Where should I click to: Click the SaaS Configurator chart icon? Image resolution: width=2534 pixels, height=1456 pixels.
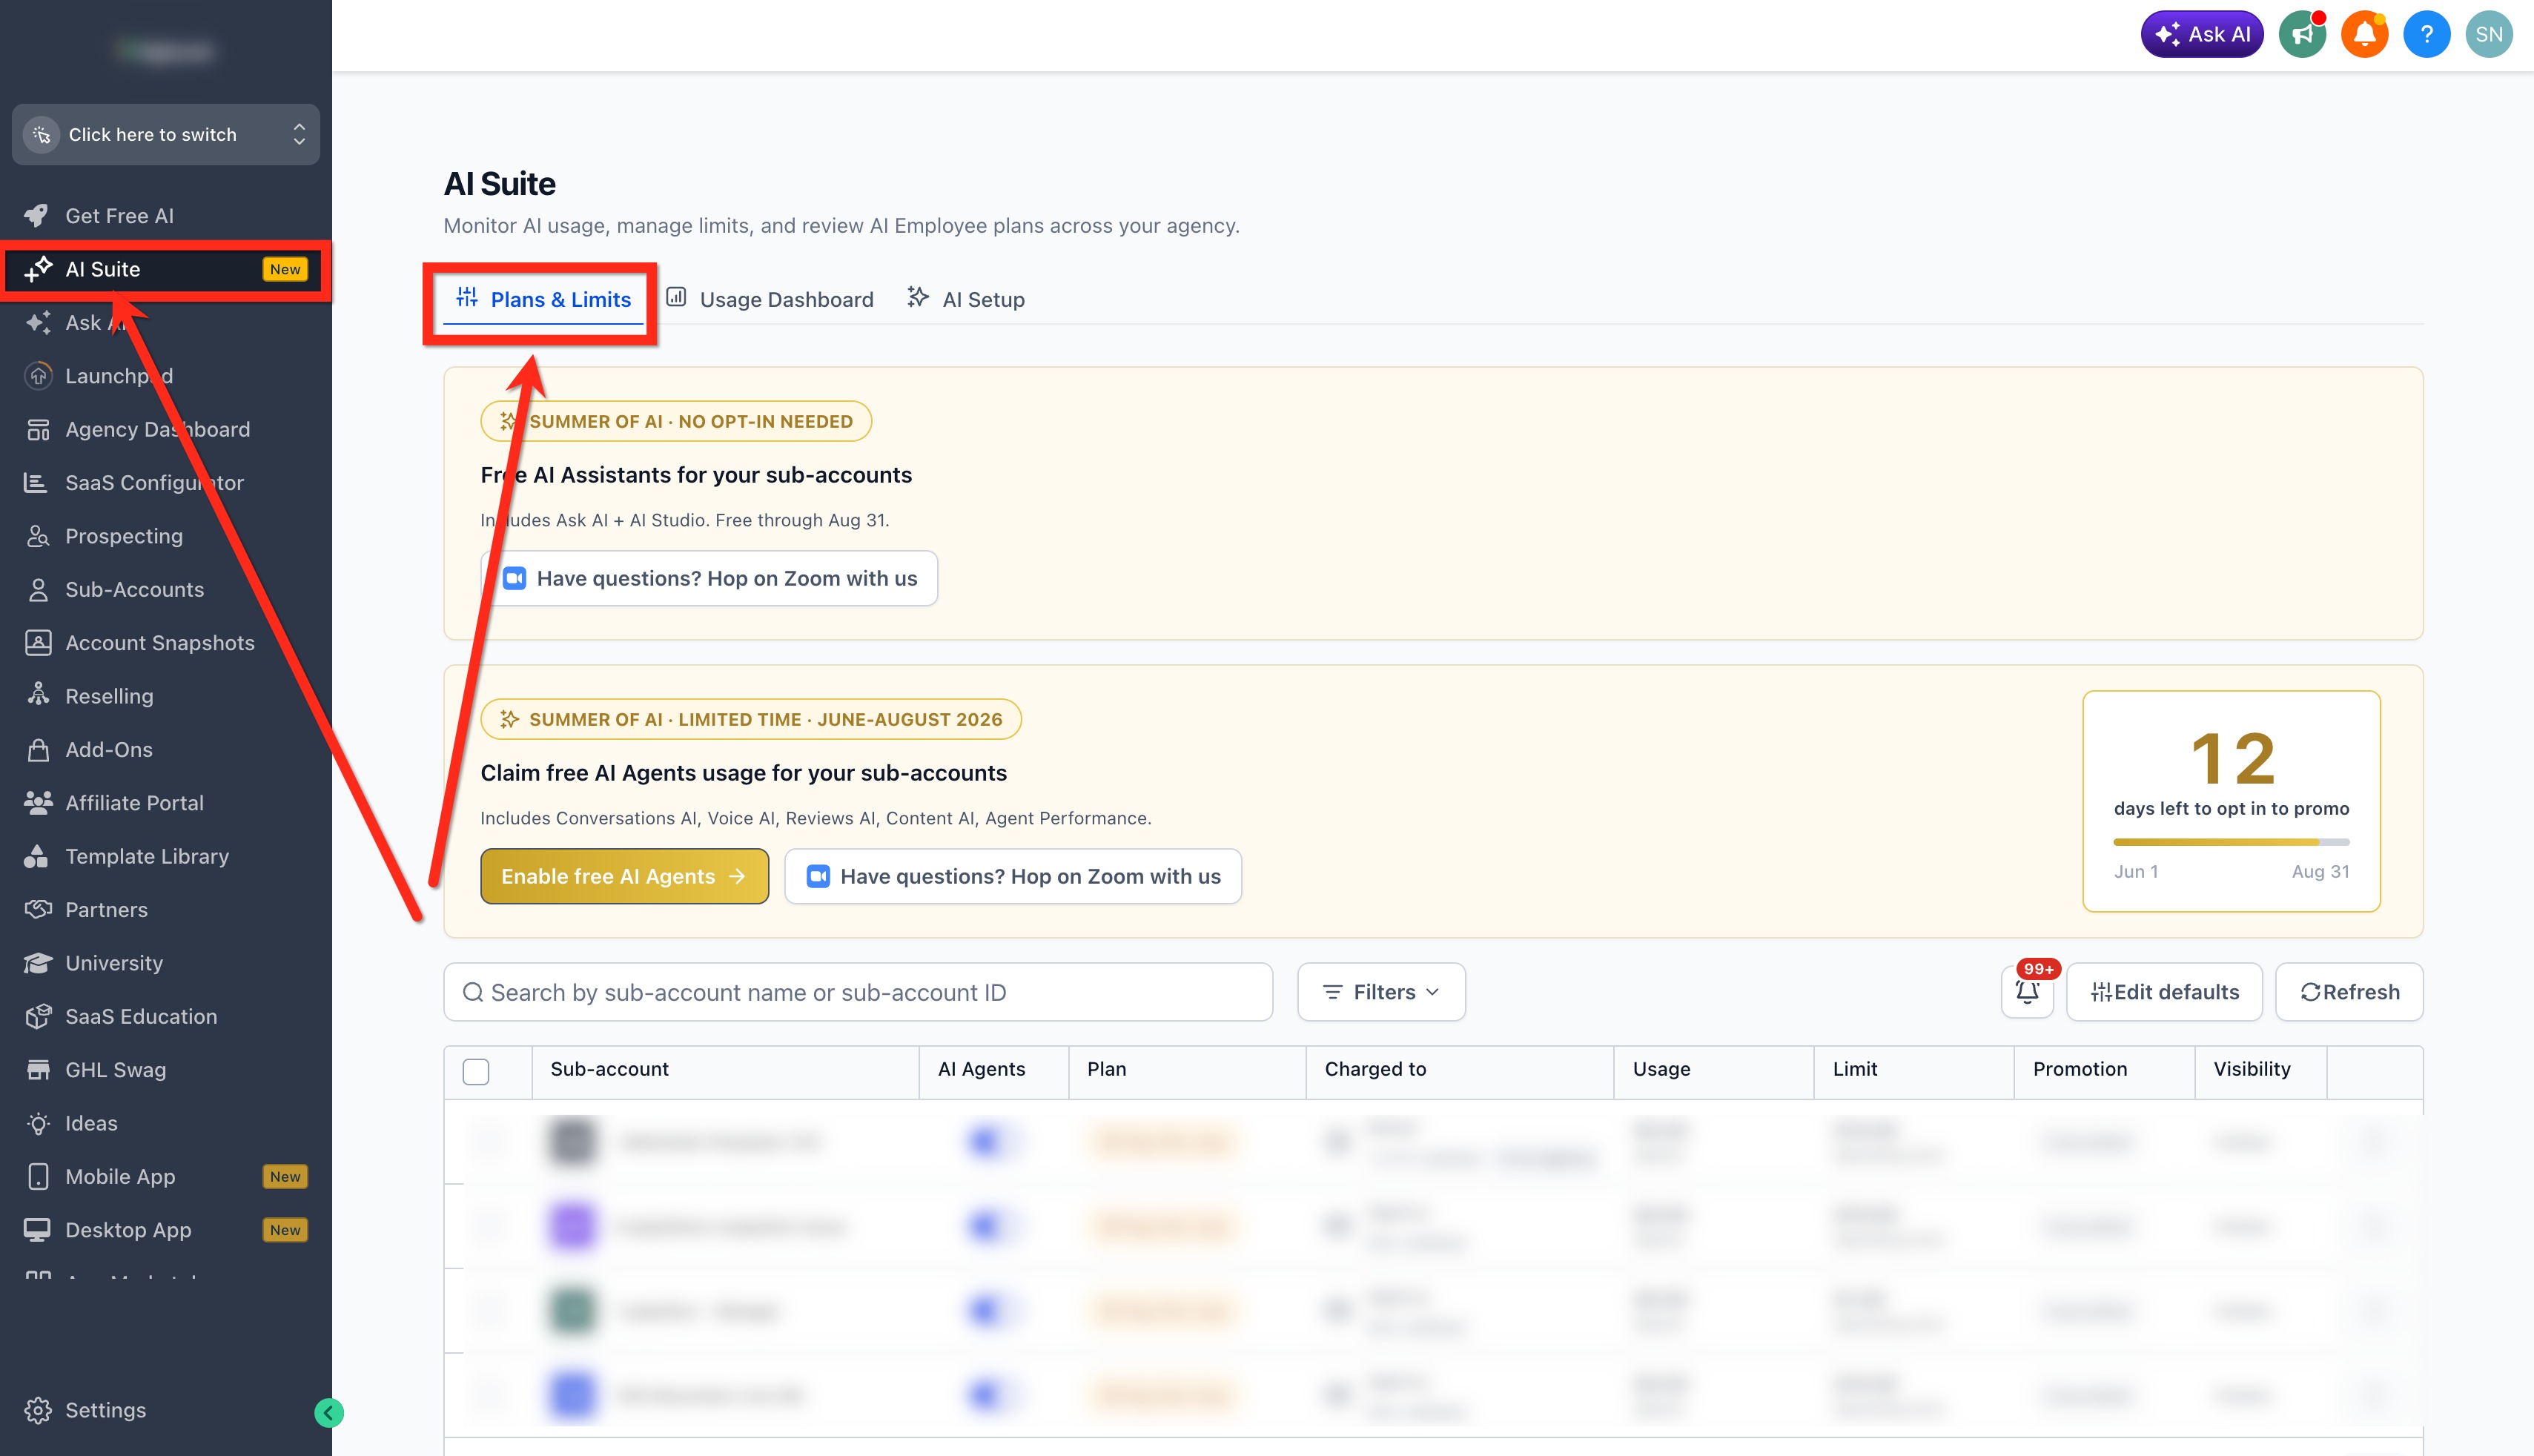[36, 483]
